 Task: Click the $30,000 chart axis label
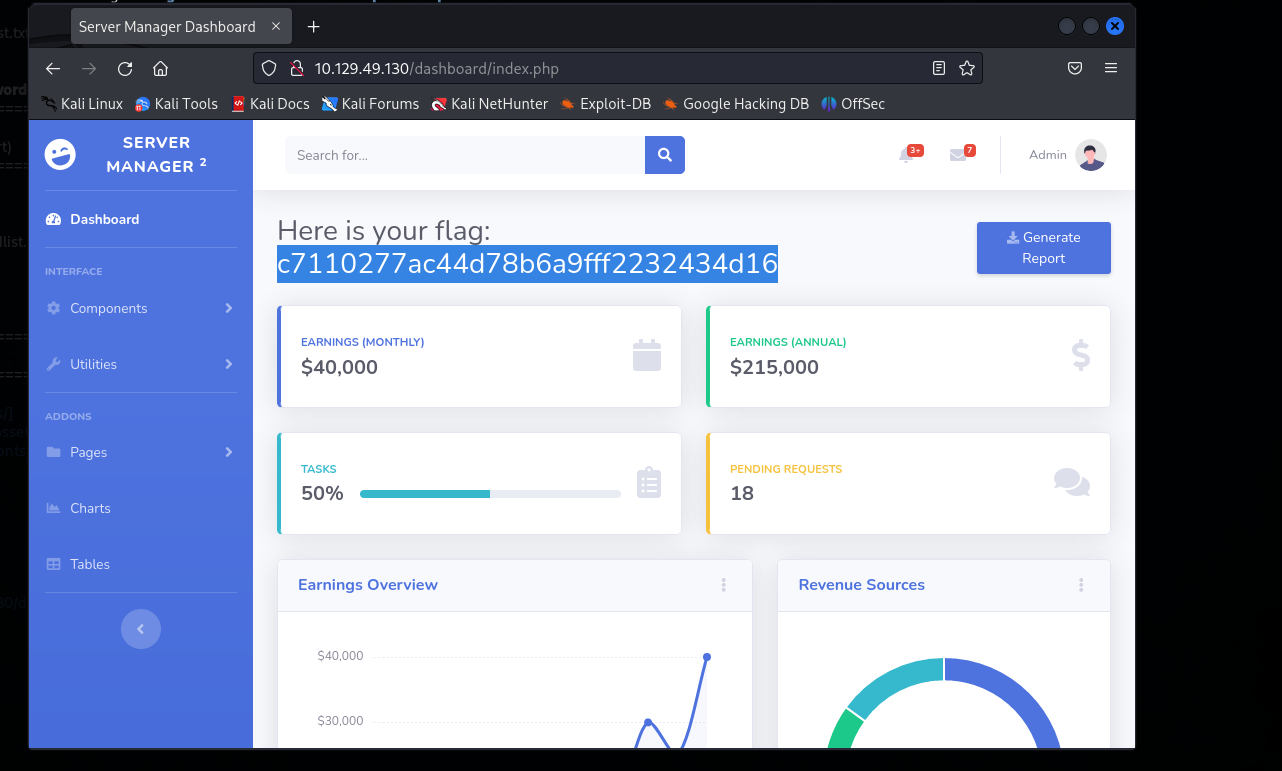(x=340, y=721)
